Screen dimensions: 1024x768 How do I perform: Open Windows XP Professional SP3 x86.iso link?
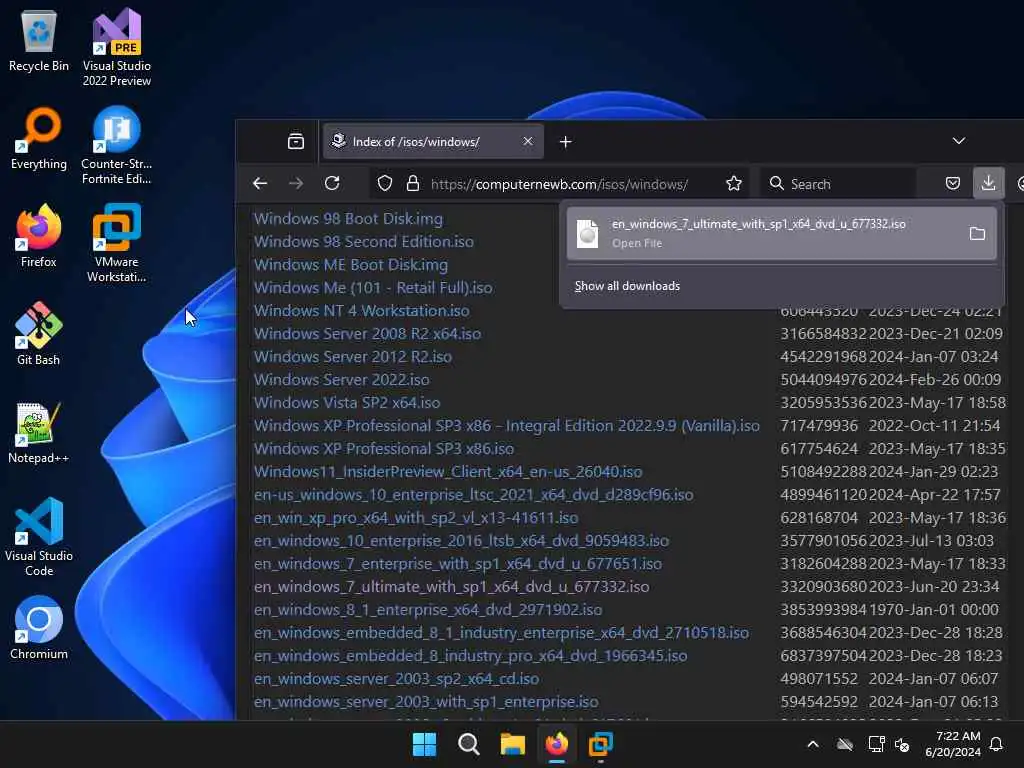pos(383,449)
